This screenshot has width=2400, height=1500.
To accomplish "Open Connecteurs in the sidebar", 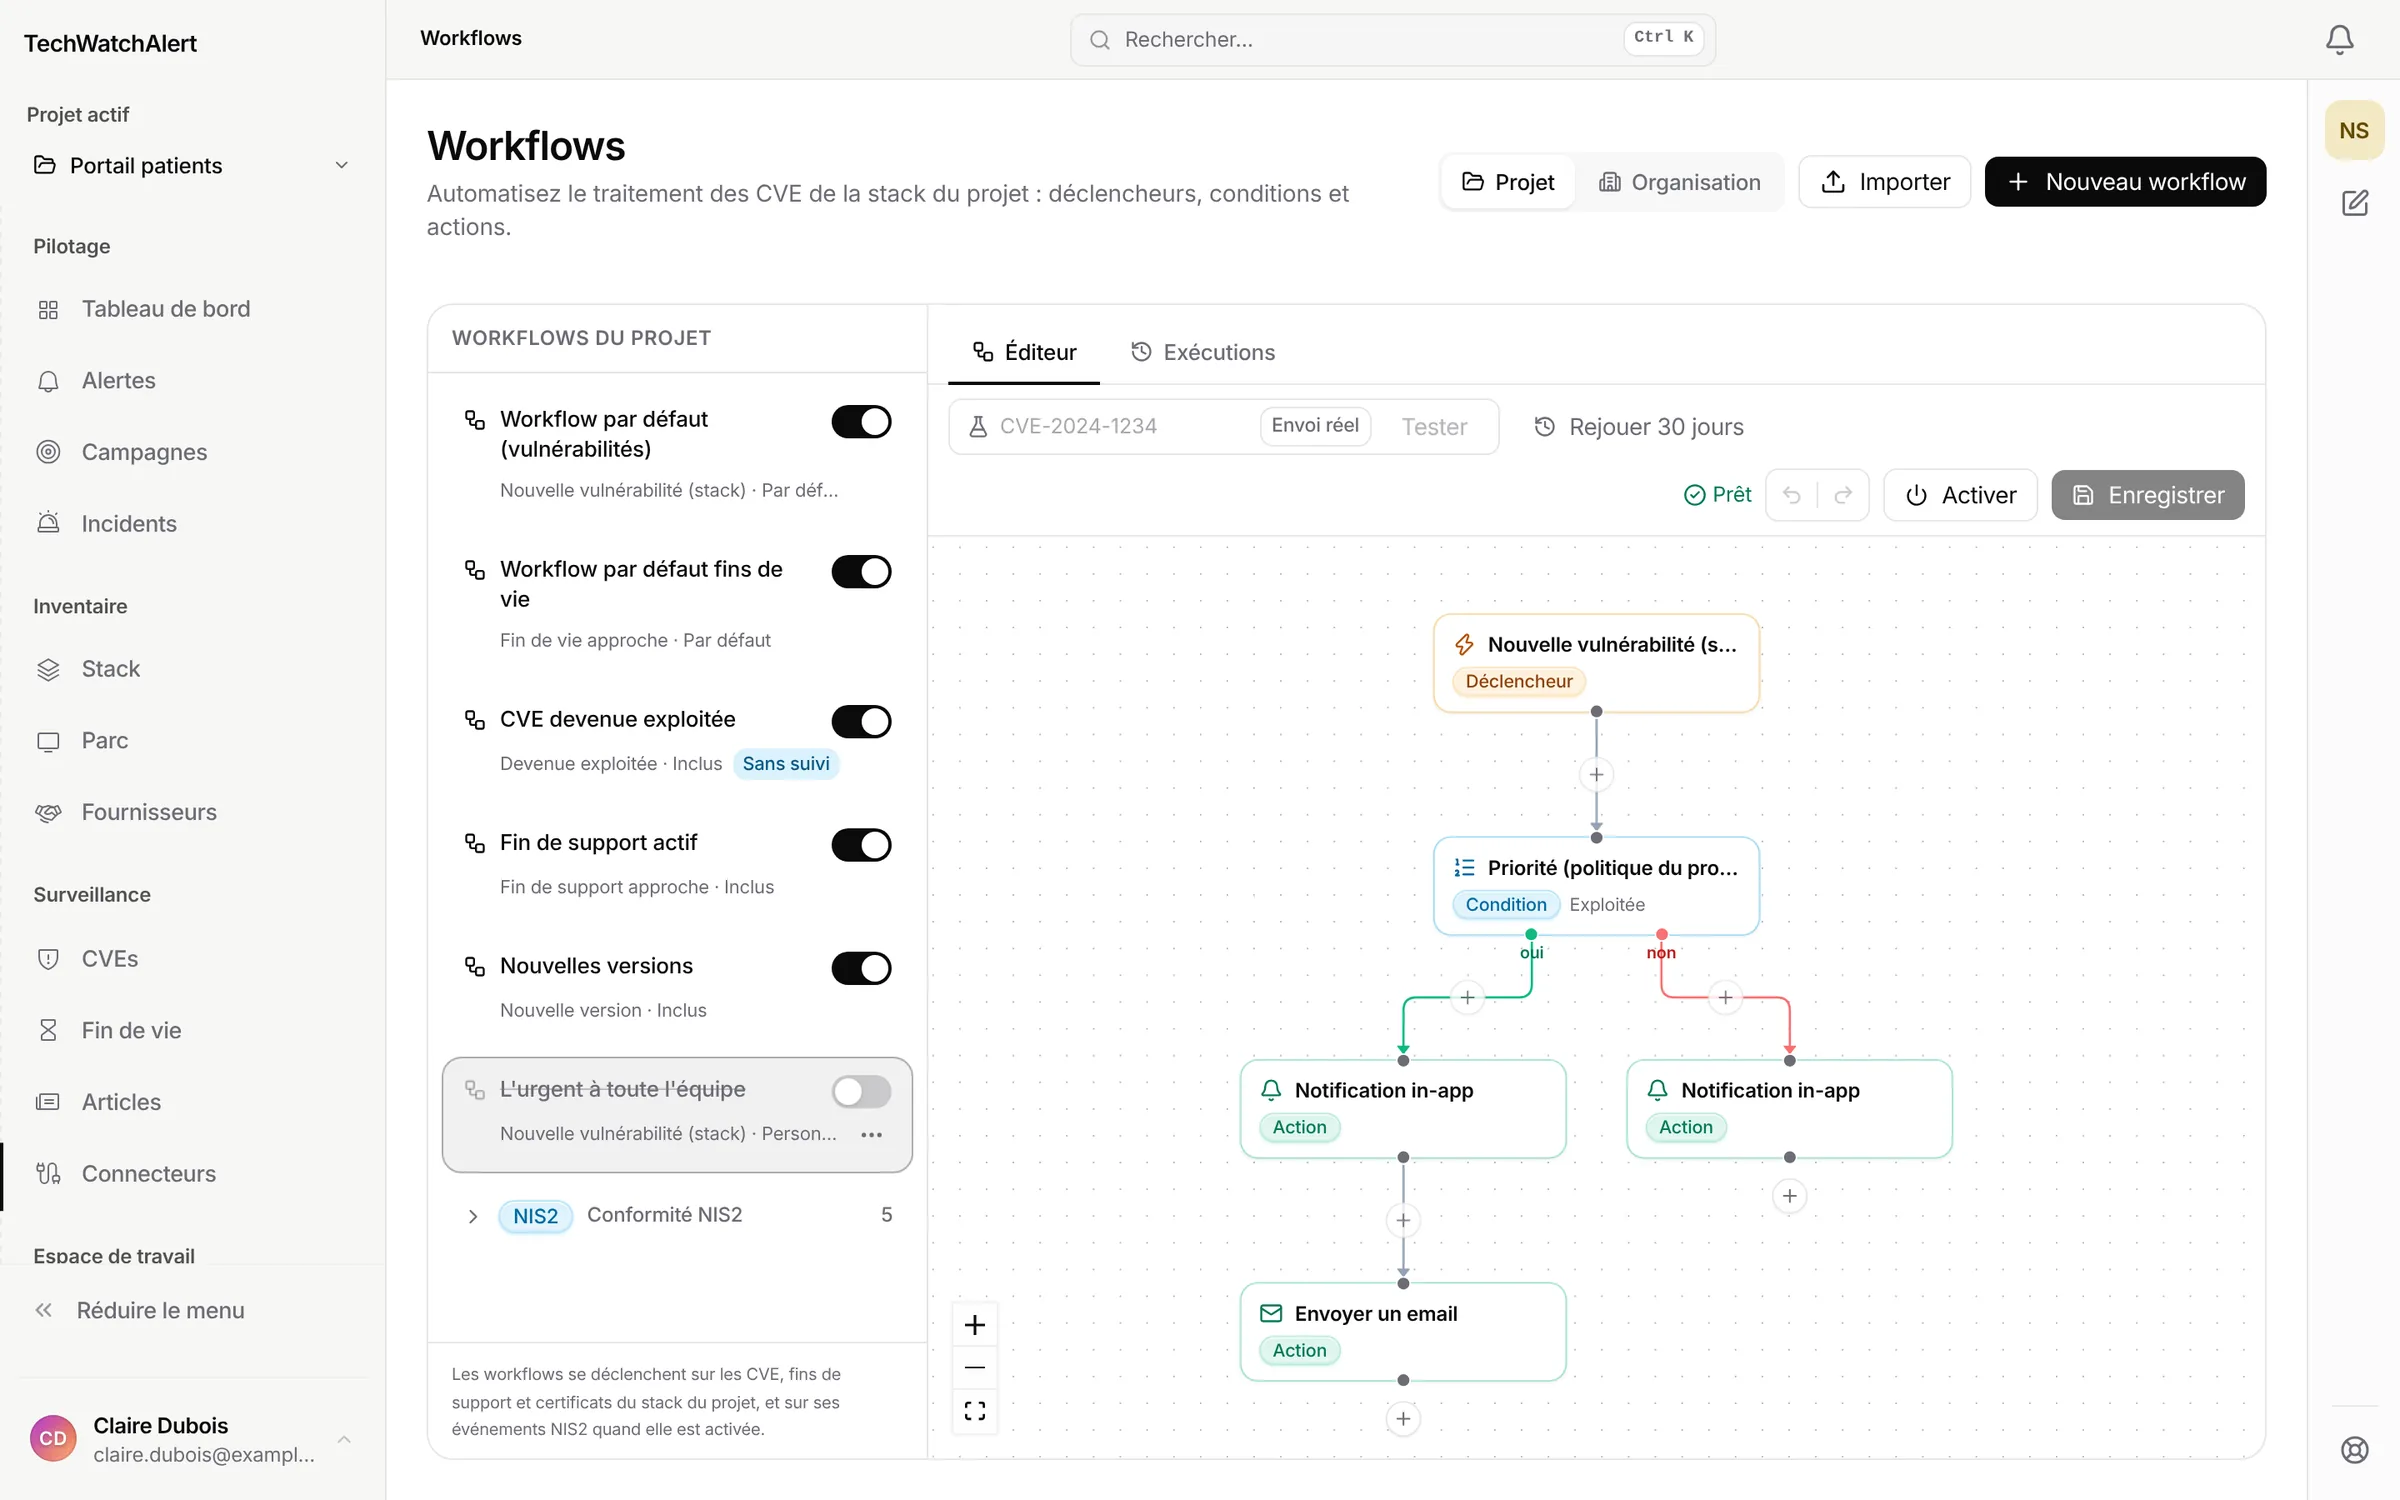I will click(x=149, y=1174).
